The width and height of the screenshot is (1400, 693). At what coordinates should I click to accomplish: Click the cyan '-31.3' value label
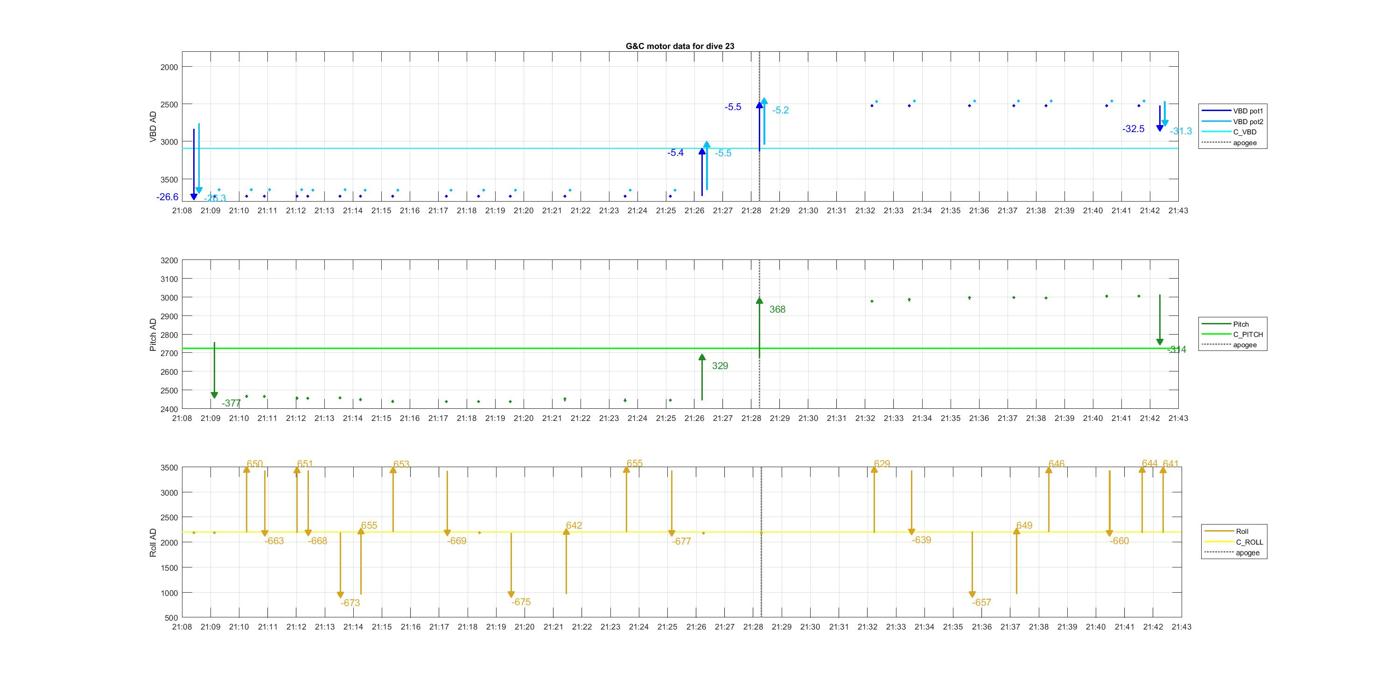pyautogui.click(x=1181, y=131)
